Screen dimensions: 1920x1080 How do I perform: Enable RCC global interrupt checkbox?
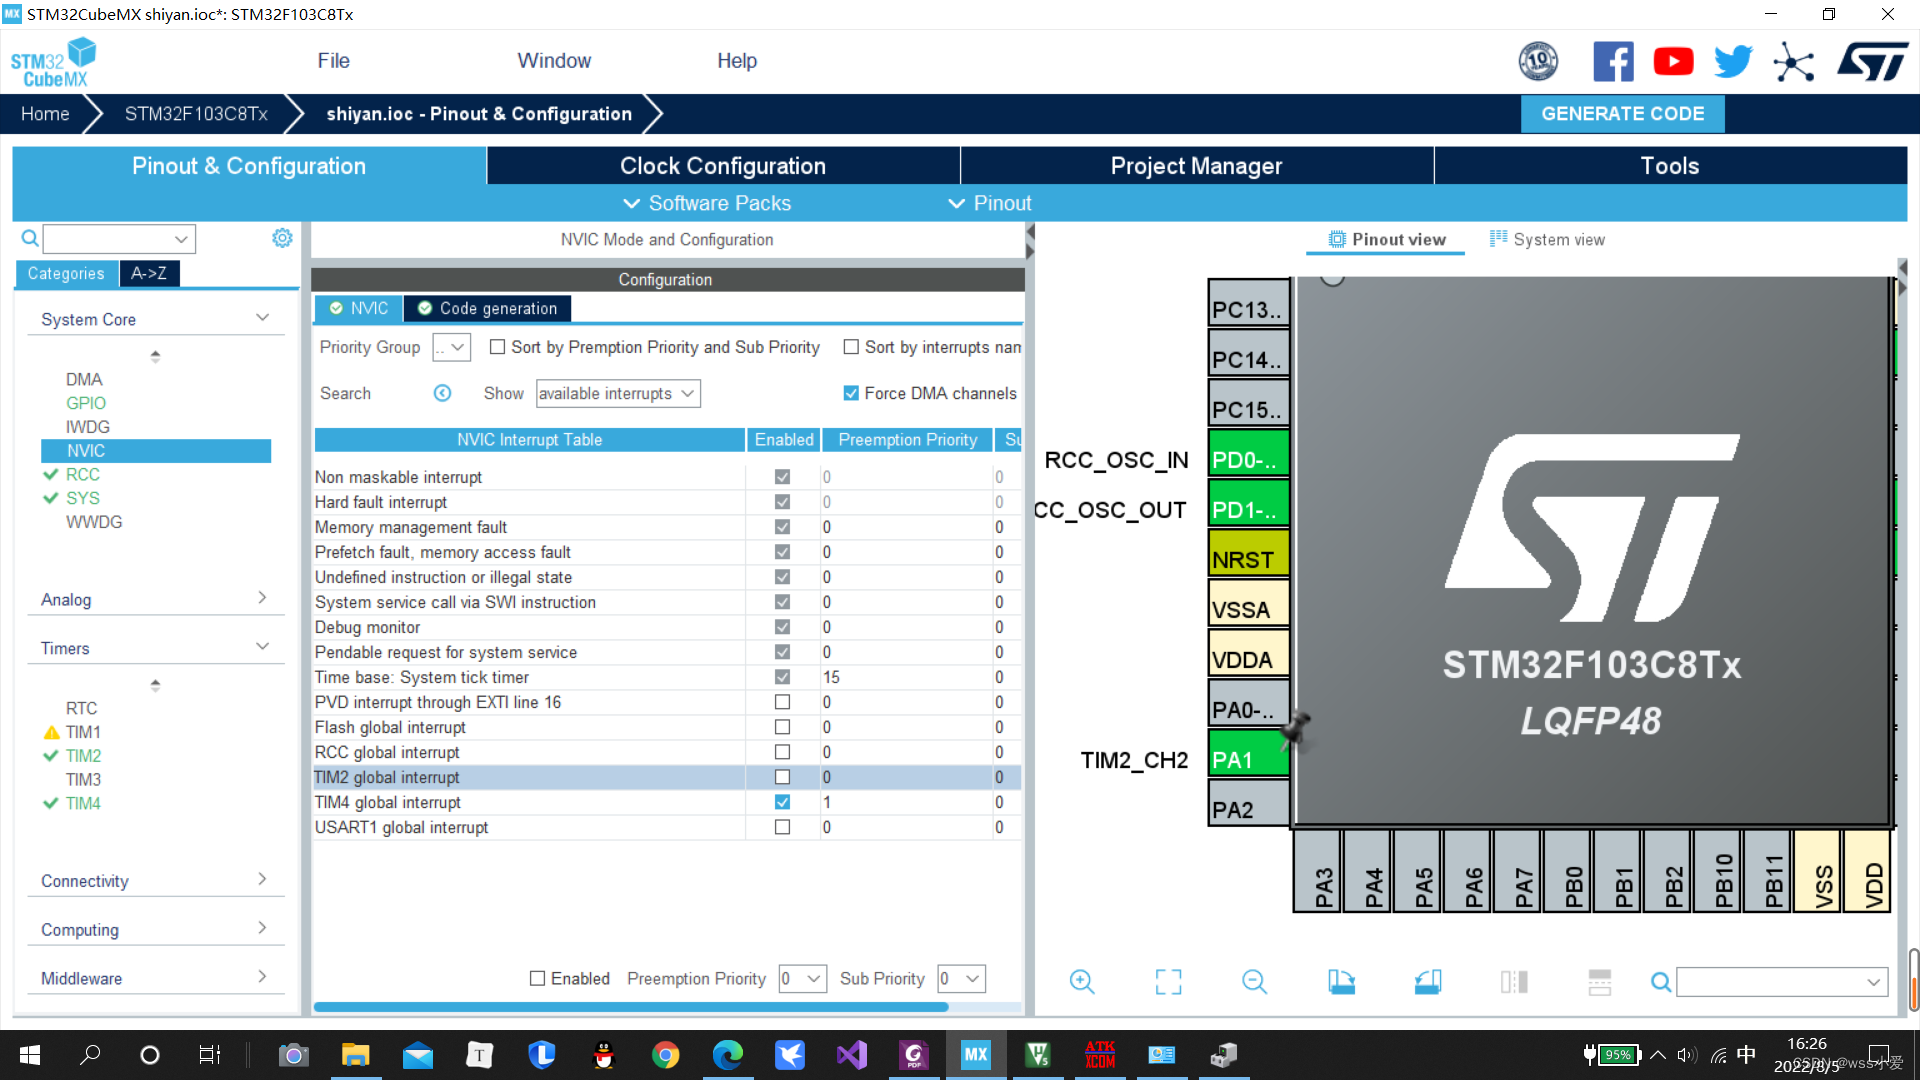tap(782, 752)
